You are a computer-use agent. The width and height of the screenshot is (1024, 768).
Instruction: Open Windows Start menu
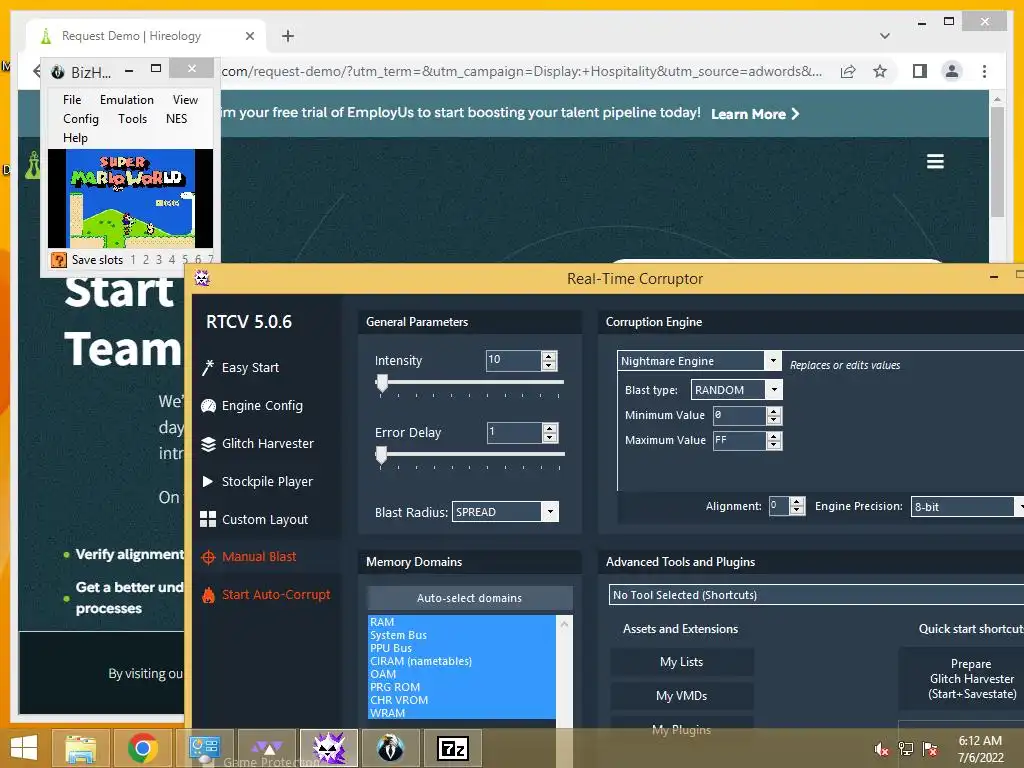24,748
